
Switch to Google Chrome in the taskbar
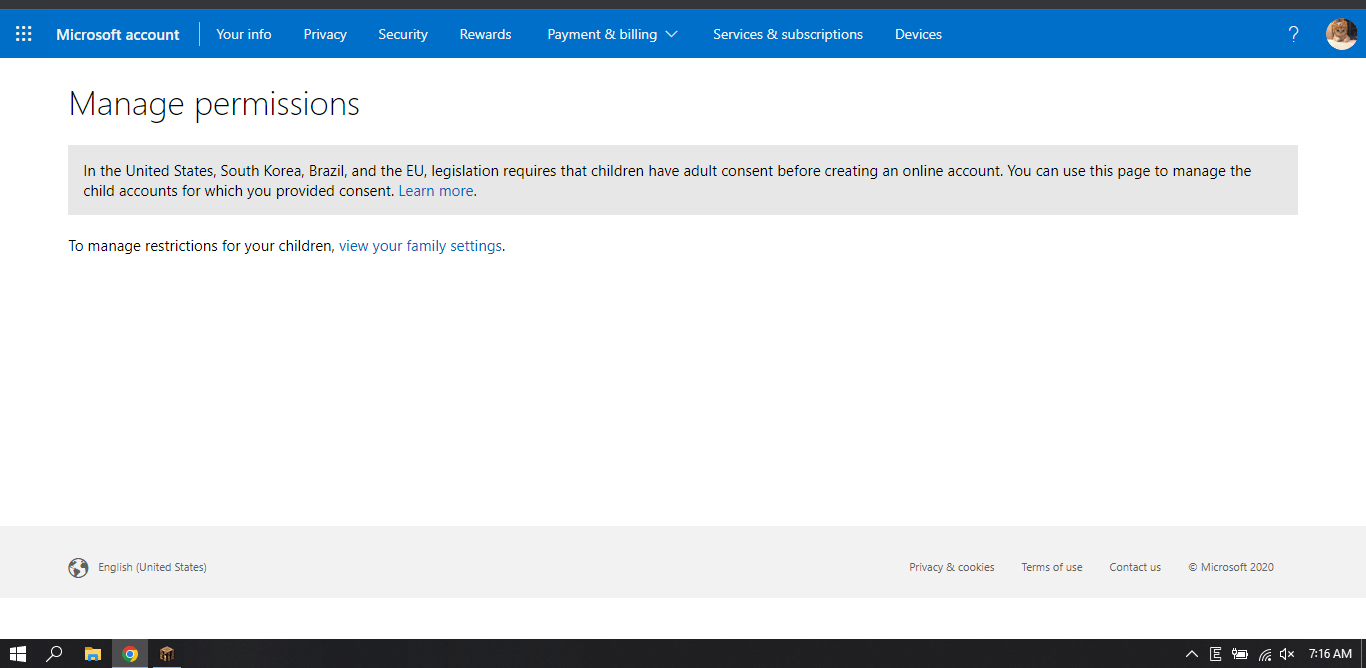[x=130, y=654]
